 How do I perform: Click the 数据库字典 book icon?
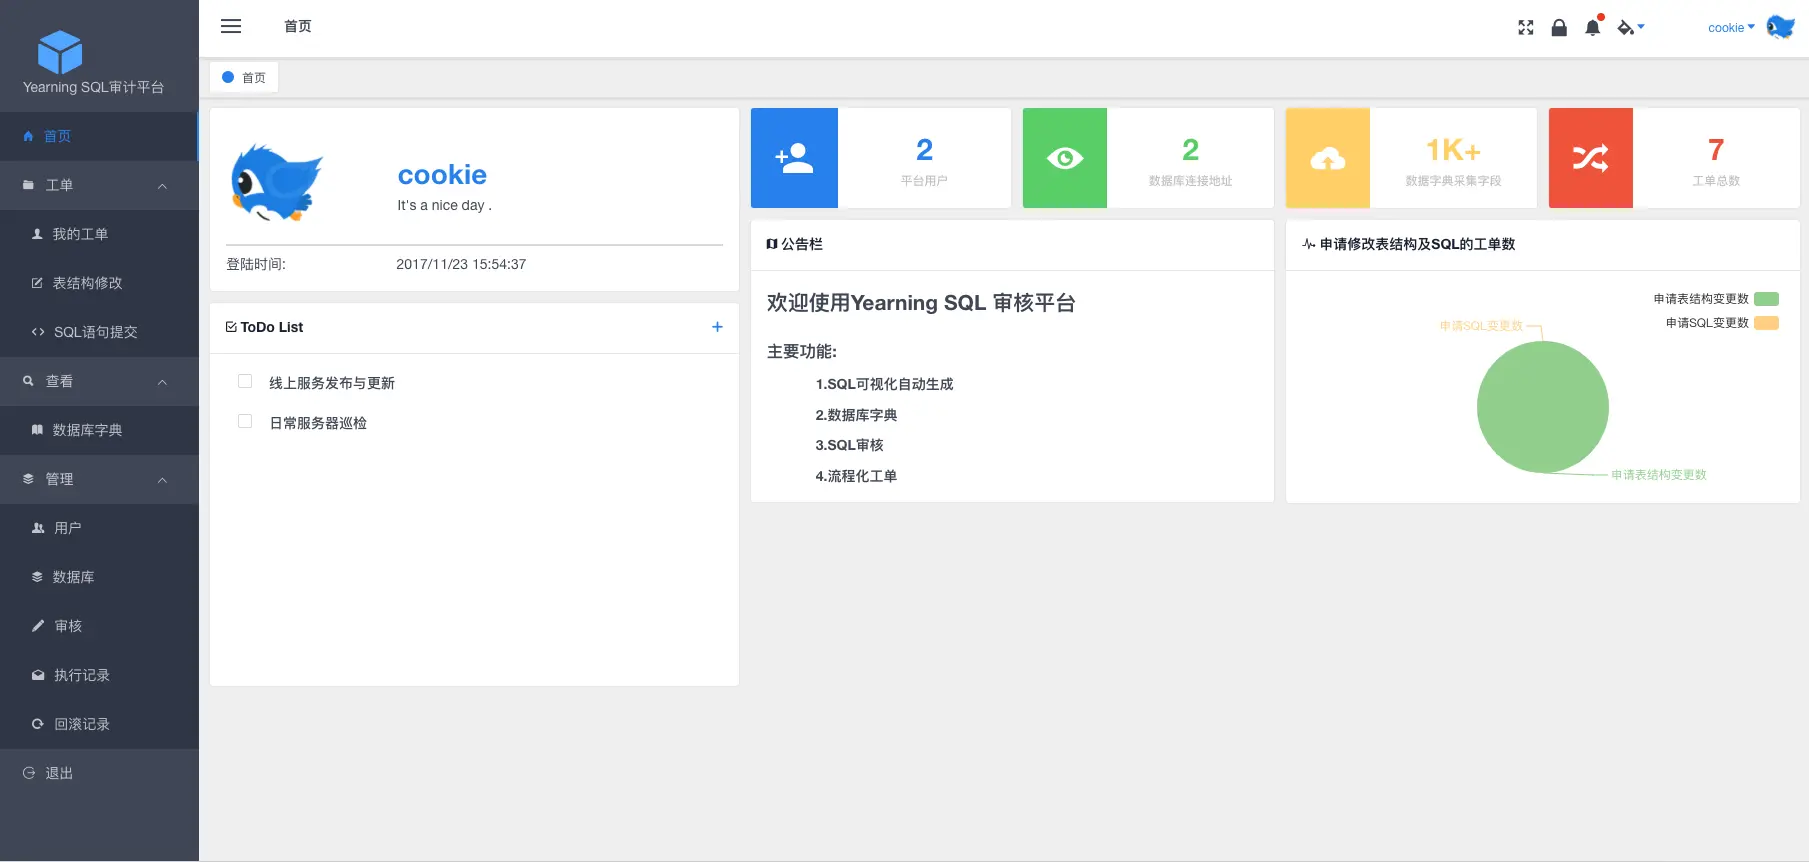[37, 430]
